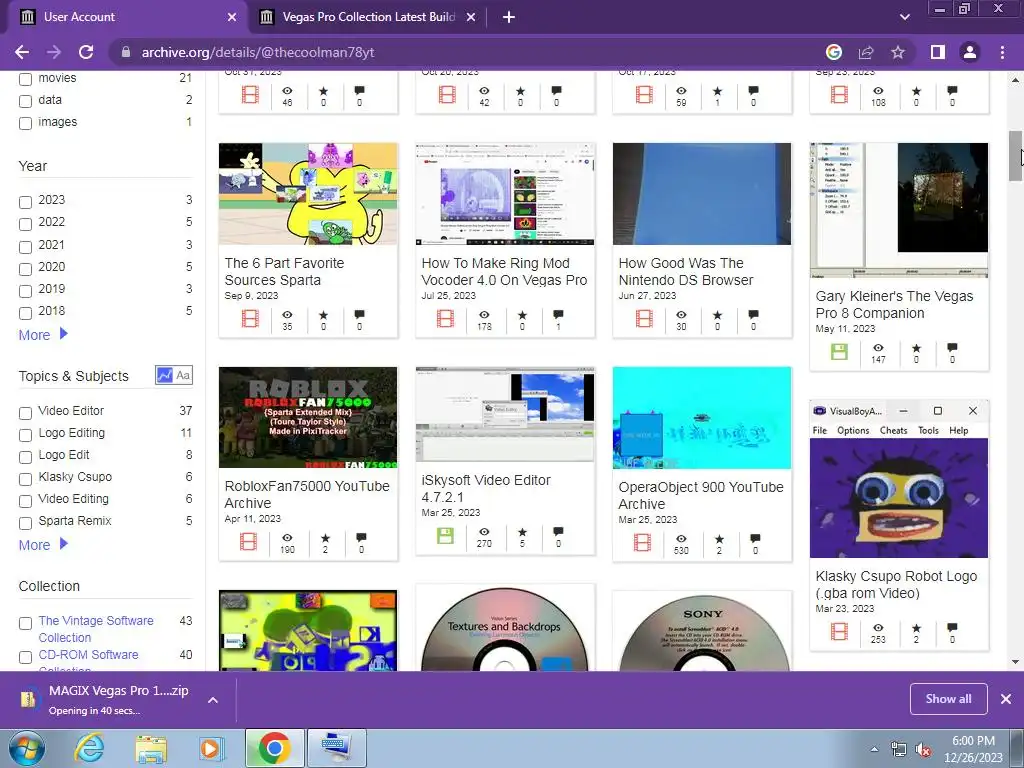The width and height of the screenshot is (1024, 768).
Task: Check the movies media type filter
Action: (x=25, y=80)
